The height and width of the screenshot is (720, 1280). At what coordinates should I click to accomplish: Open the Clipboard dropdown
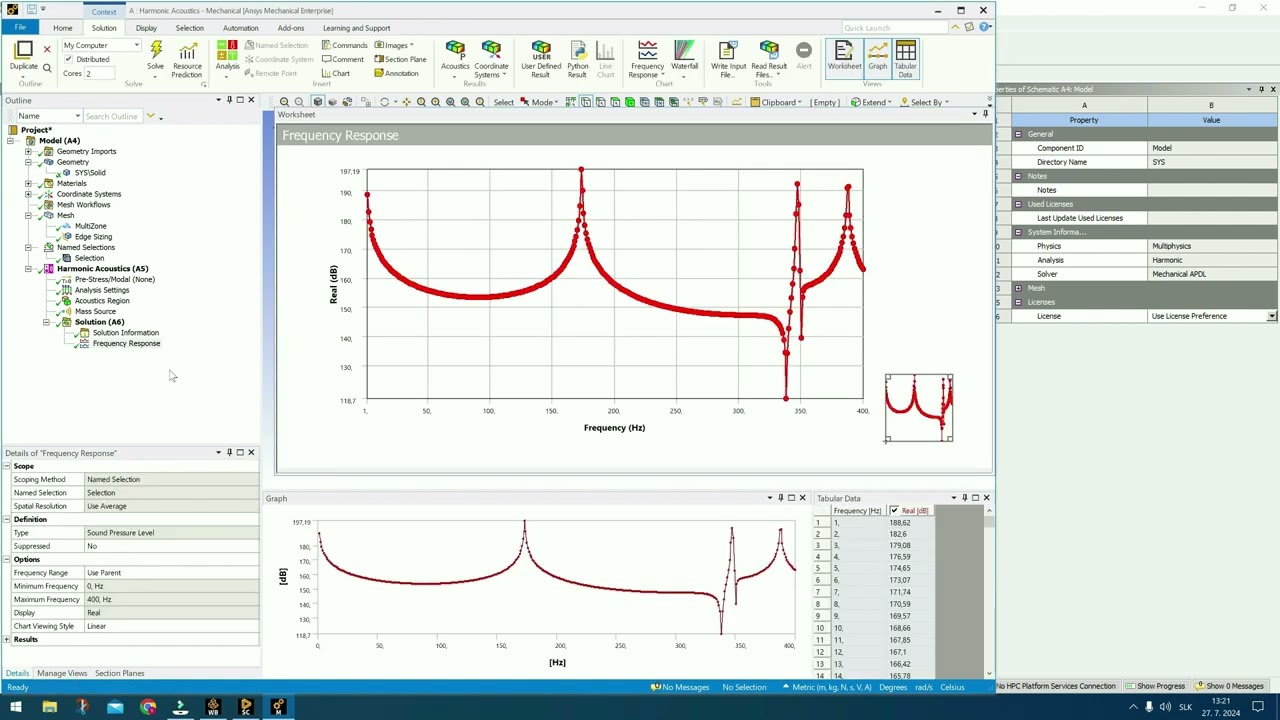click(x=776, y=102)
